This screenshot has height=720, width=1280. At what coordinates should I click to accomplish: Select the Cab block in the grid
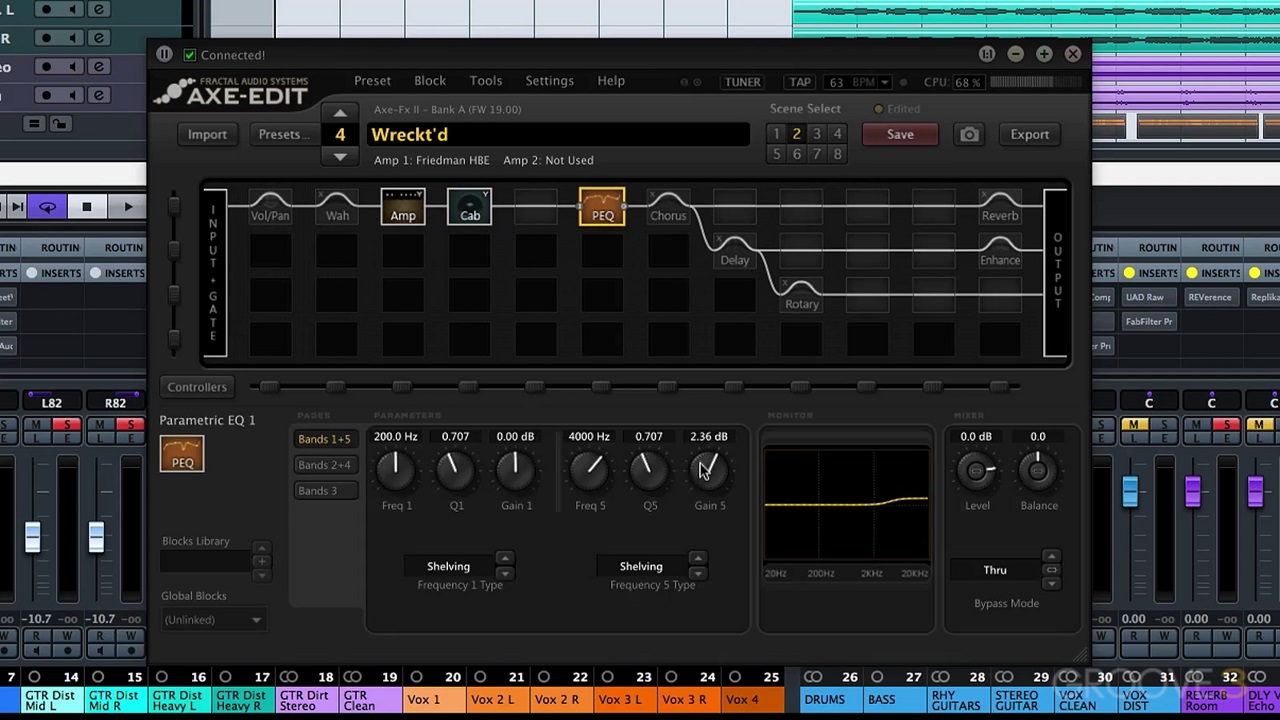(469, 206)
